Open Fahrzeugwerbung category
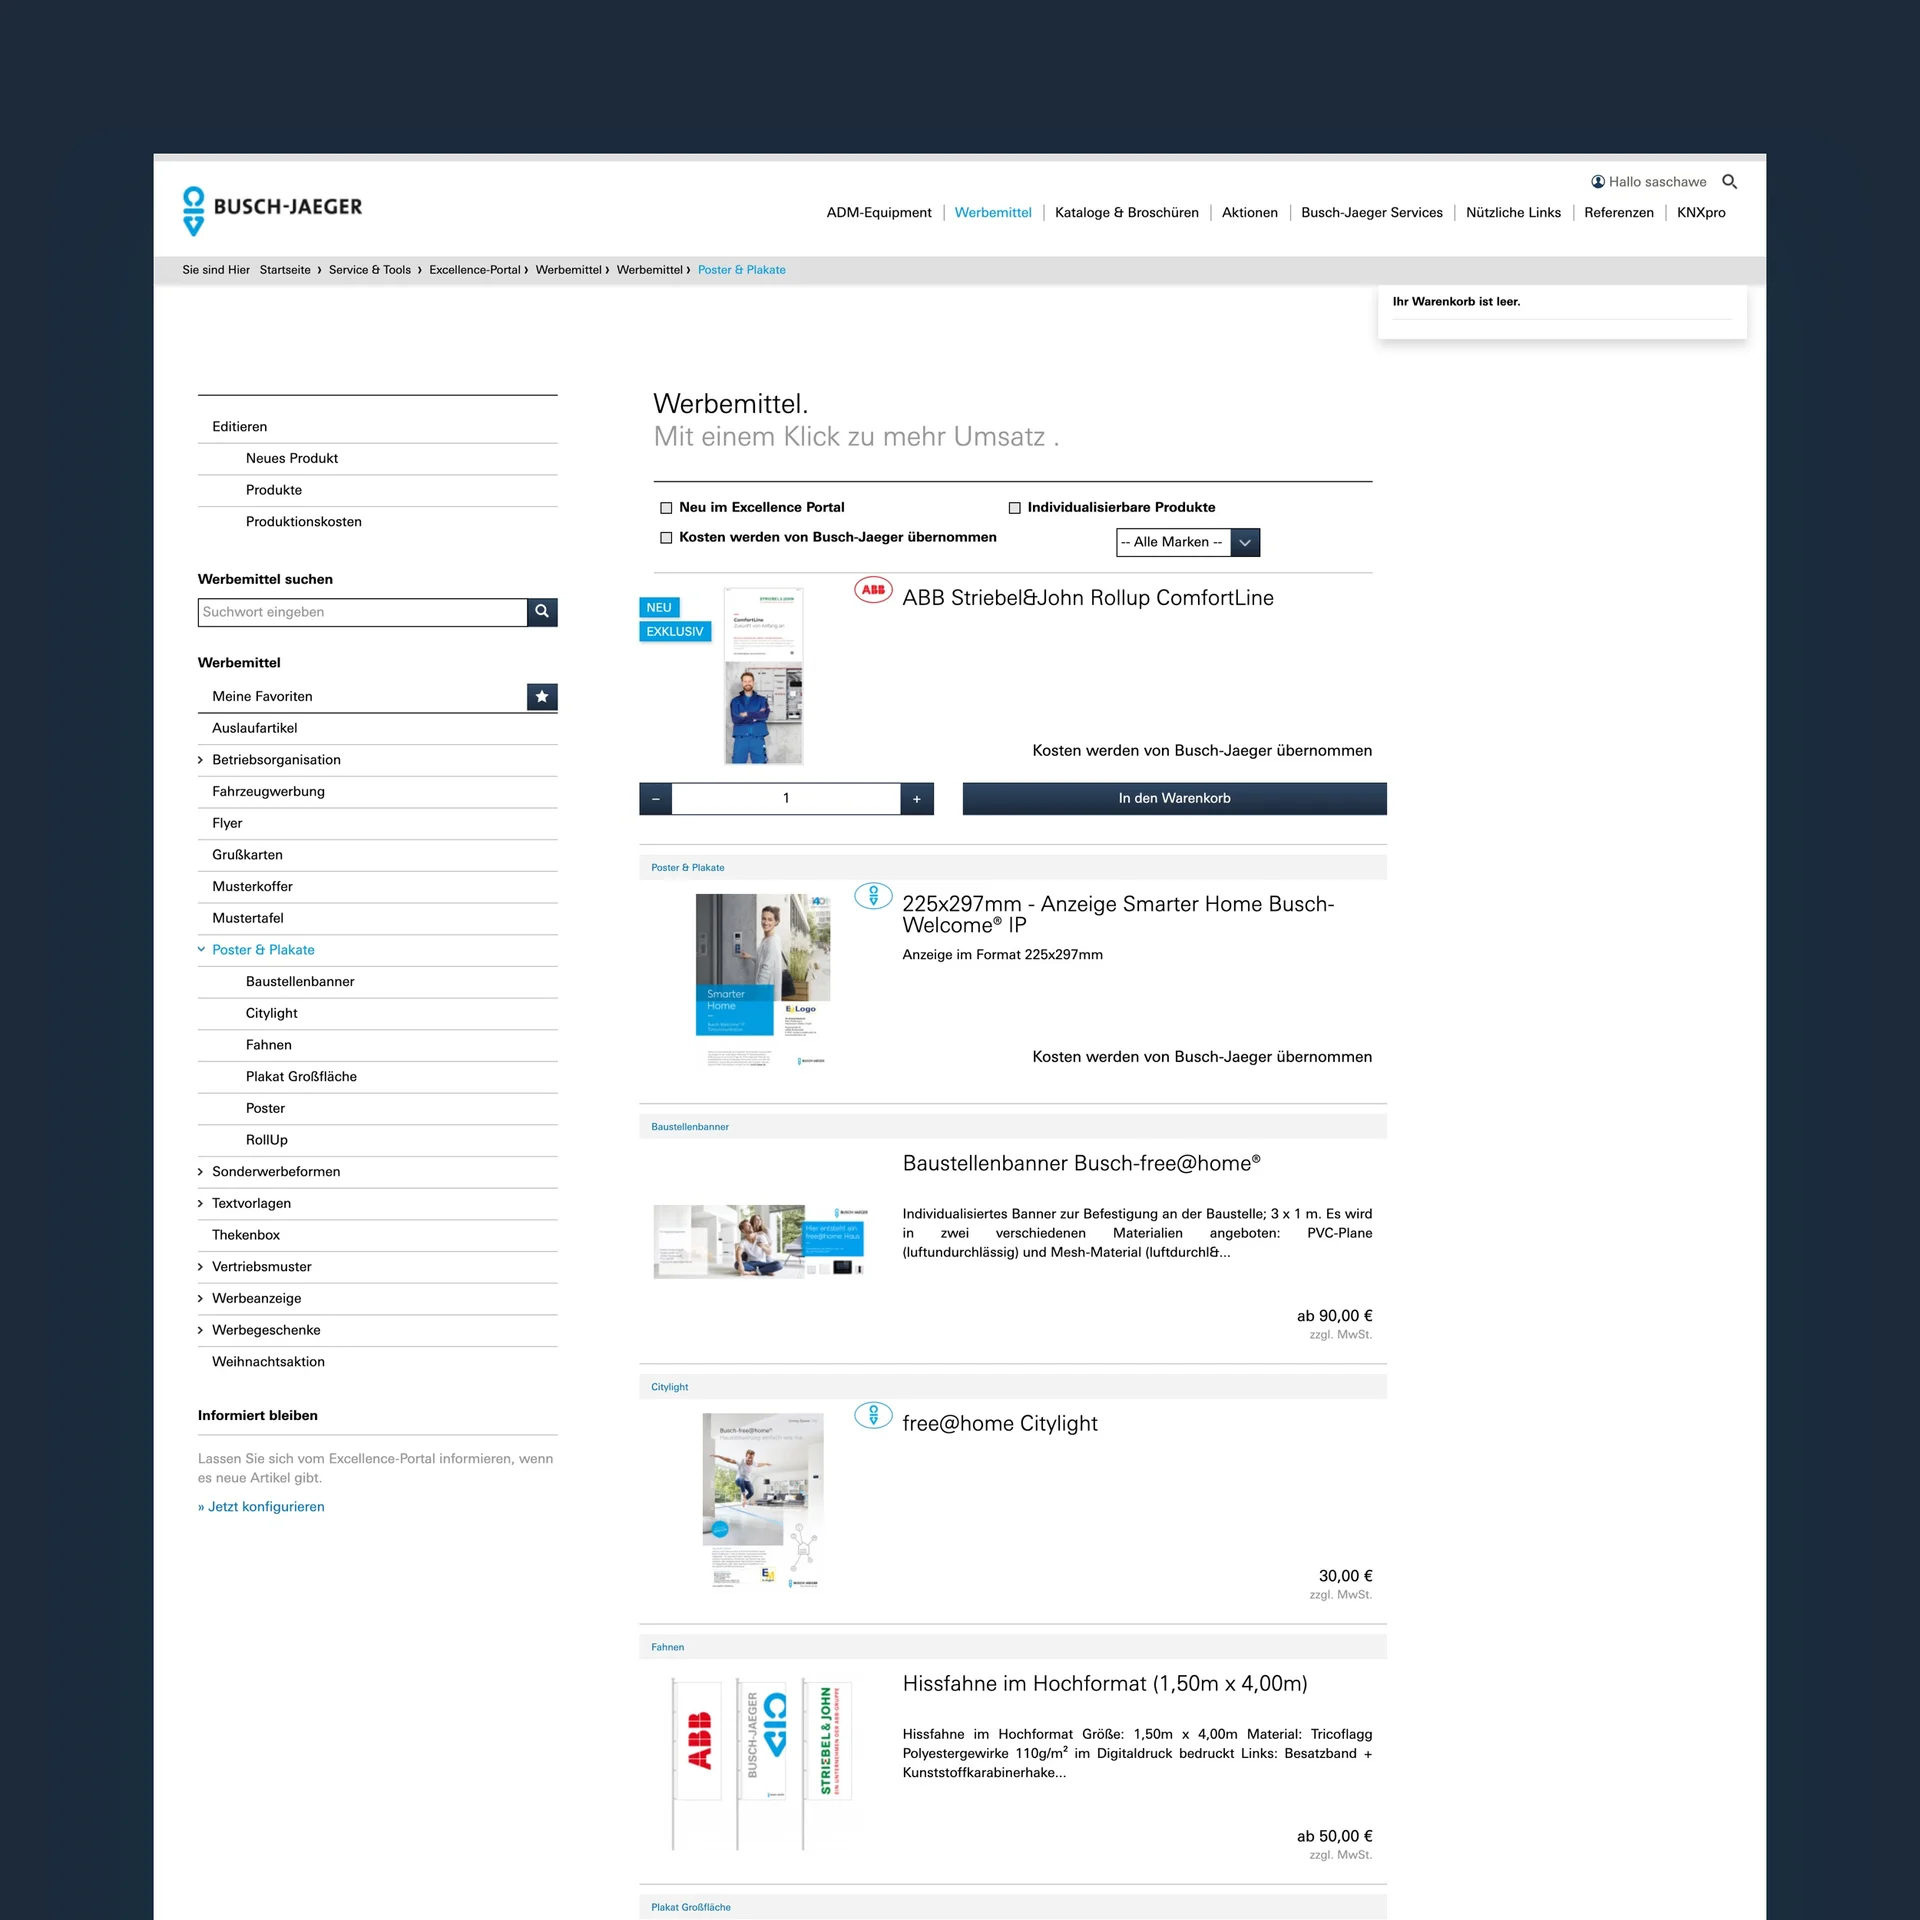Viewport: 1920px width, 1920px height. point(268,792)
